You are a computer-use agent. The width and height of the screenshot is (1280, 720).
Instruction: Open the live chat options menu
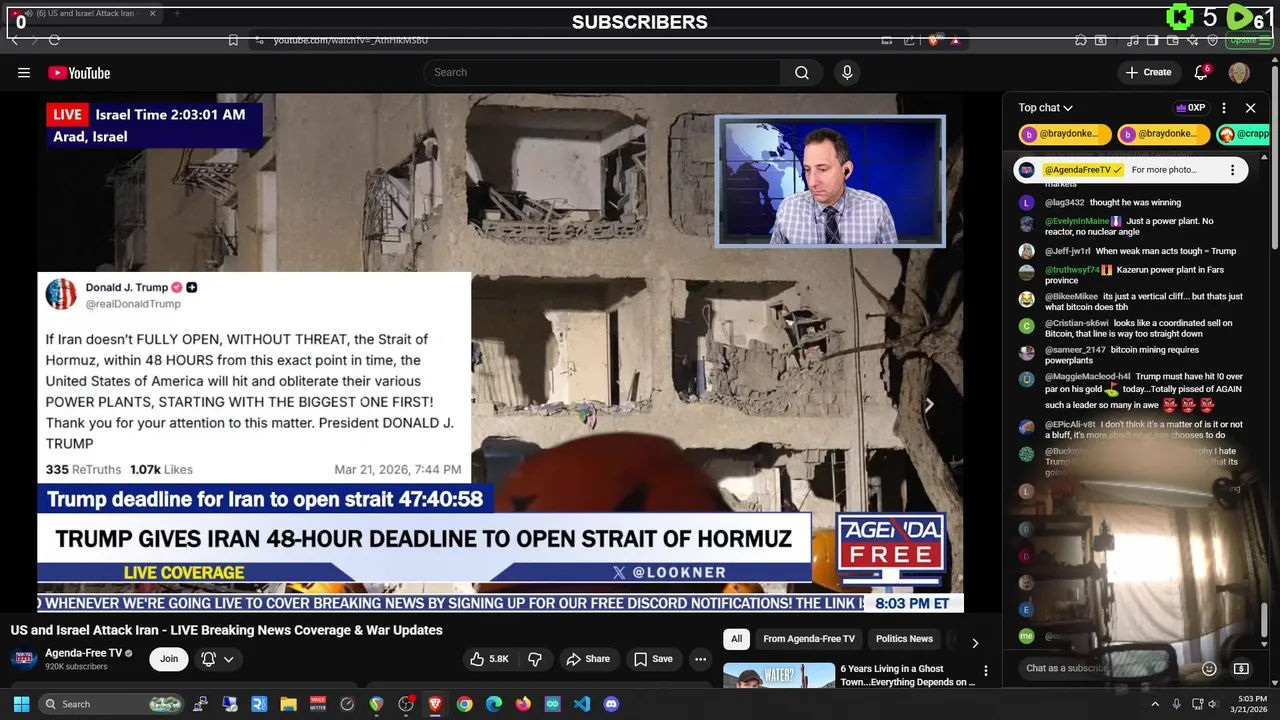coord(1224,108)
